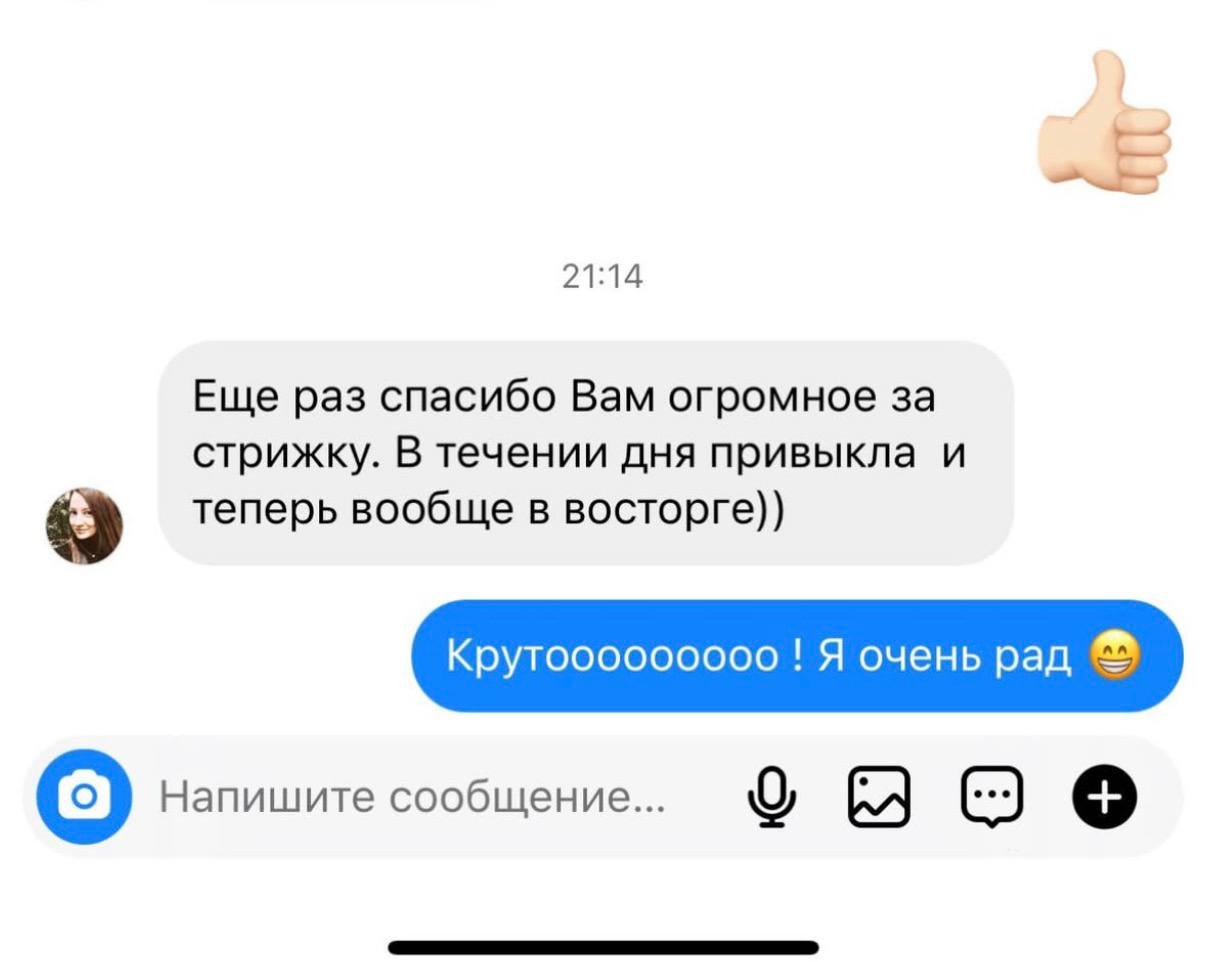Select the gray received message bubble
1206x962 pixels.
[x=586, y=453]
